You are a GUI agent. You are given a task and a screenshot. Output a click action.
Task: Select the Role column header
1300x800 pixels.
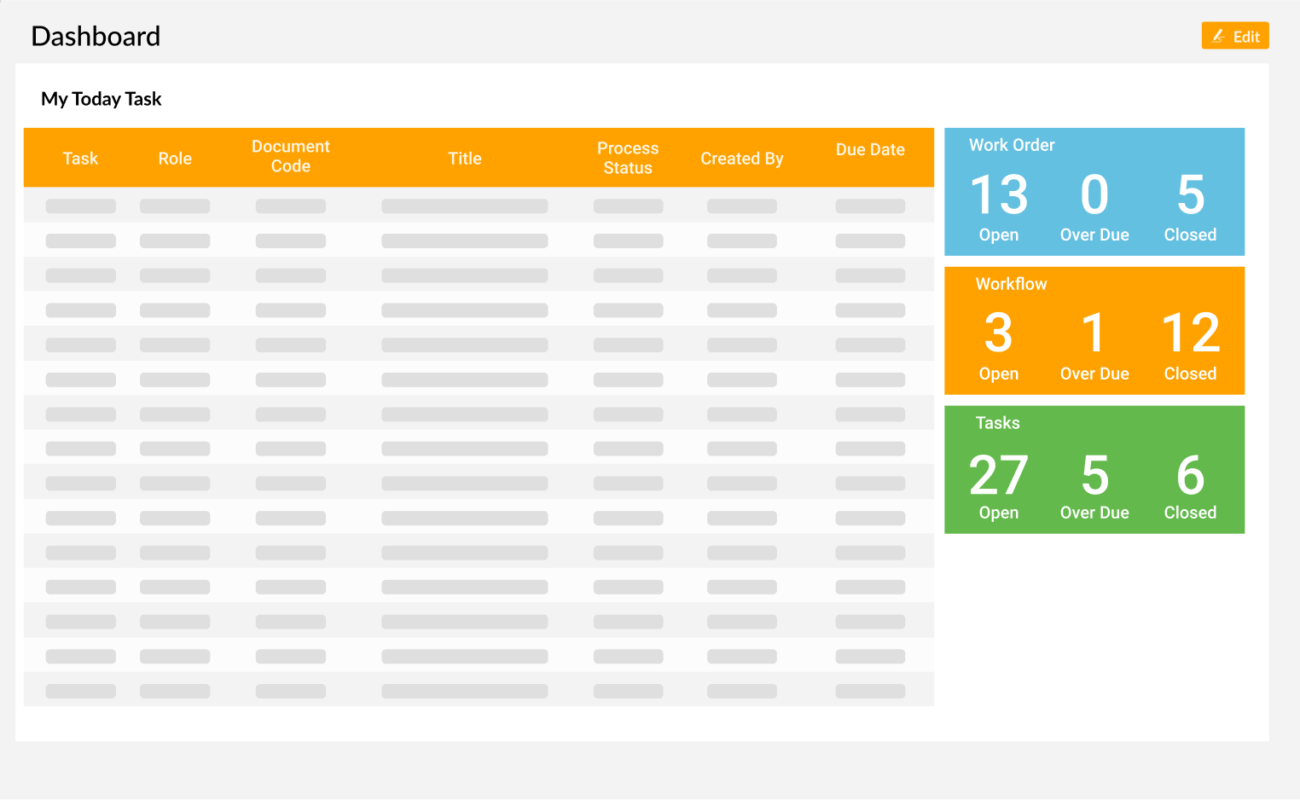click(175, 158)
